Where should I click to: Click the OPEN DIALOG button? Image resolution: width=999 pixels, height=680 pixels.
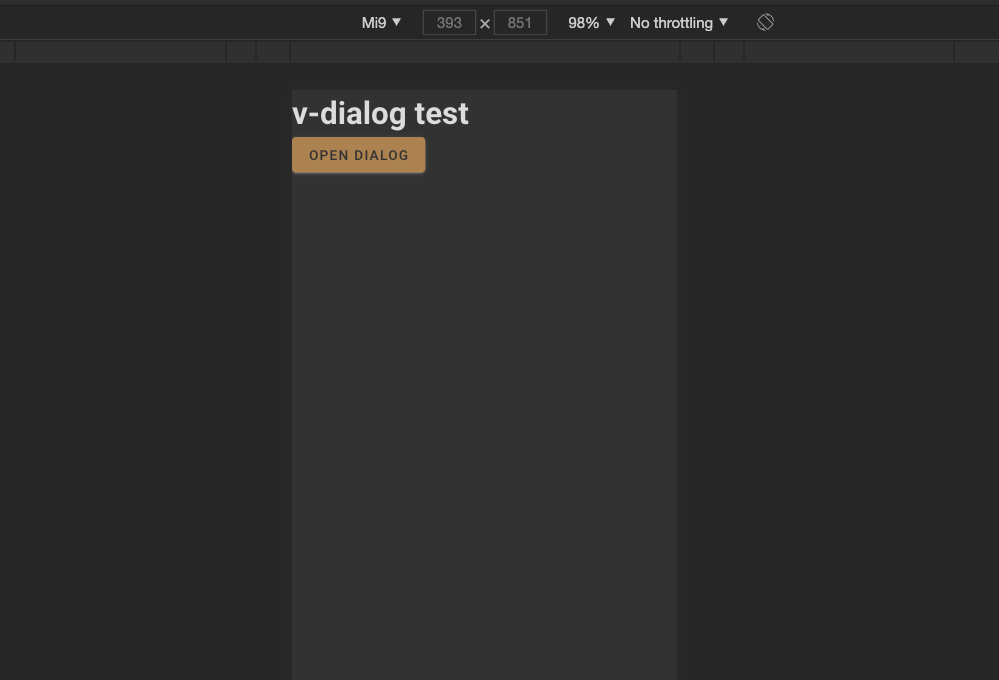tap(358, 155)
